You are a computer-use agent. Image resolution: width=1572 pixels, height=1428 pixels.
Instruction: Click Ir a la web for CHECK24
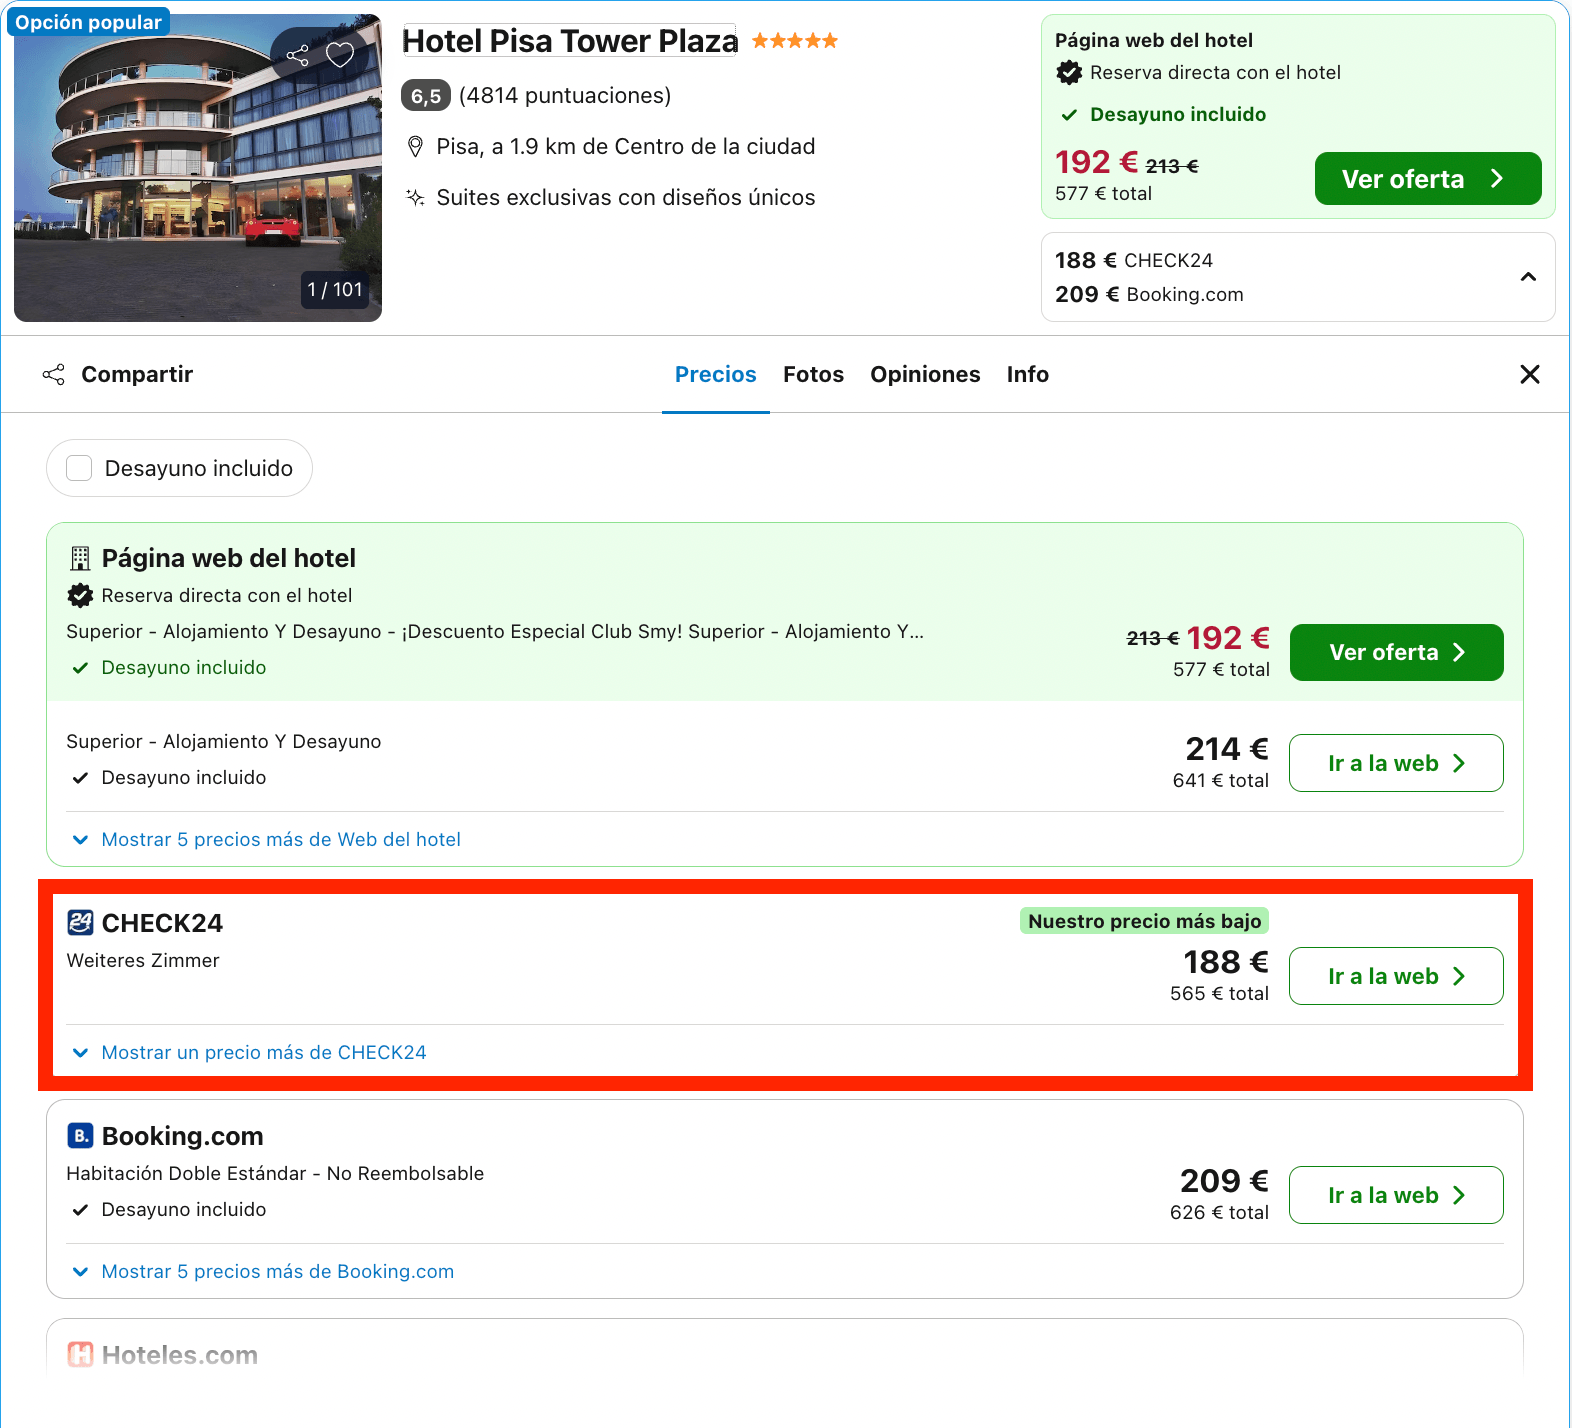1397,976
